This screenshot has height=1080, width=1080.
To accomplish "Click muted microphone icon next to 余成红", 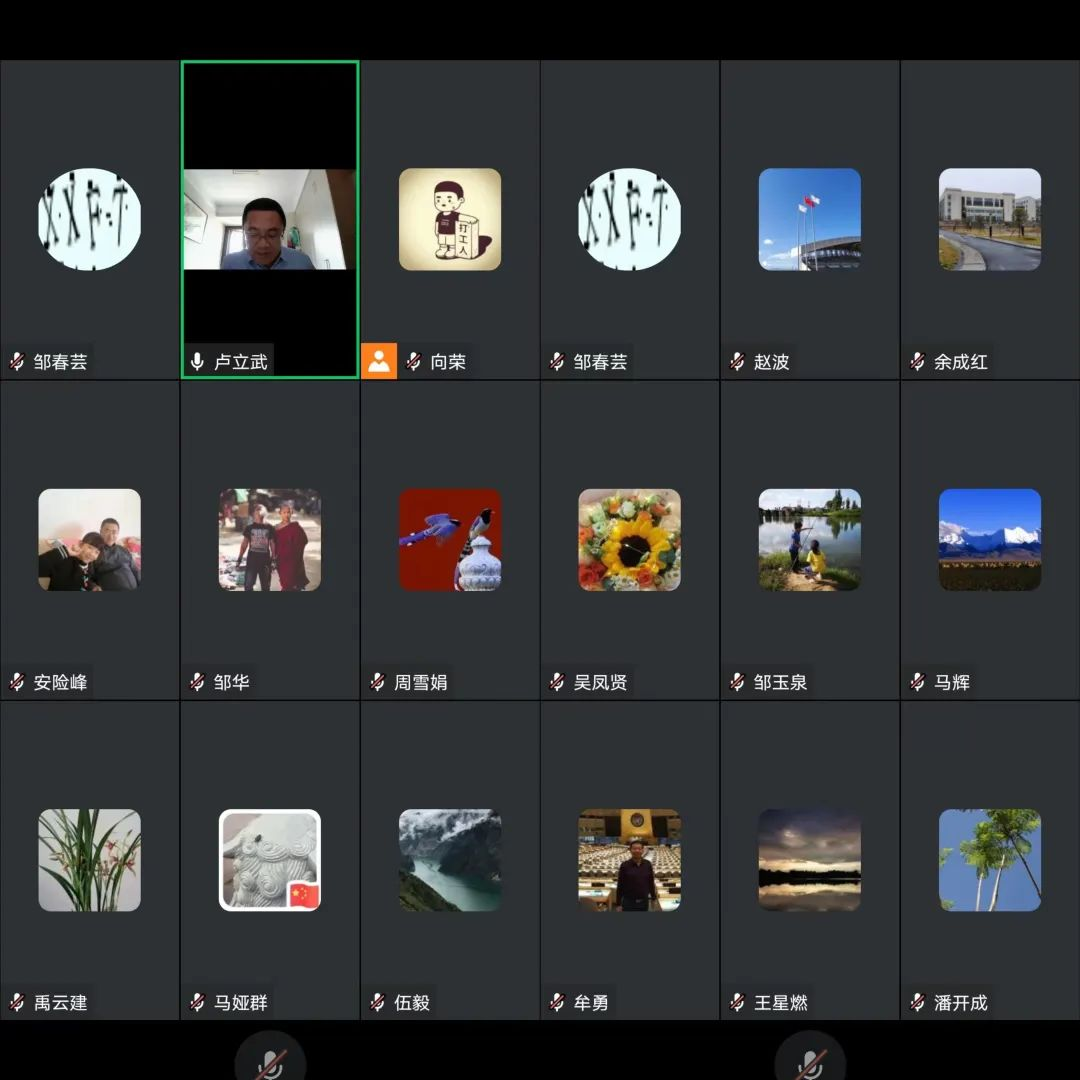I will tap(917, 361).
